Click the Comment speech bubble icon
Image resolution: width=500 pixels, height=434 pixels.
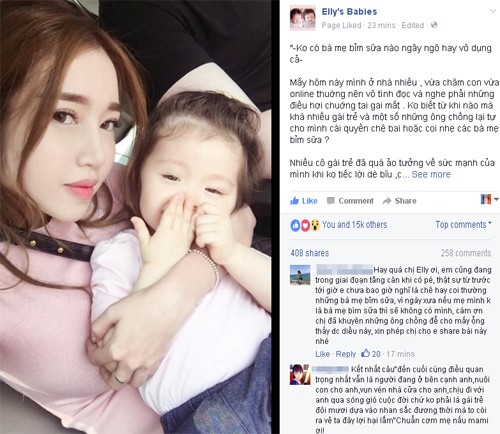point(331,201)
